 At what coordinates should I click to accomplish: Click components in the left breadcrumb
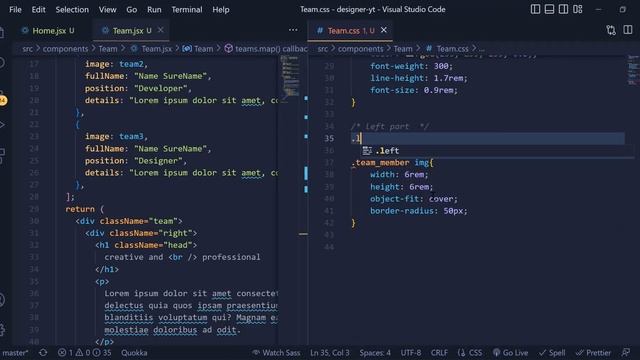[65, 49]
